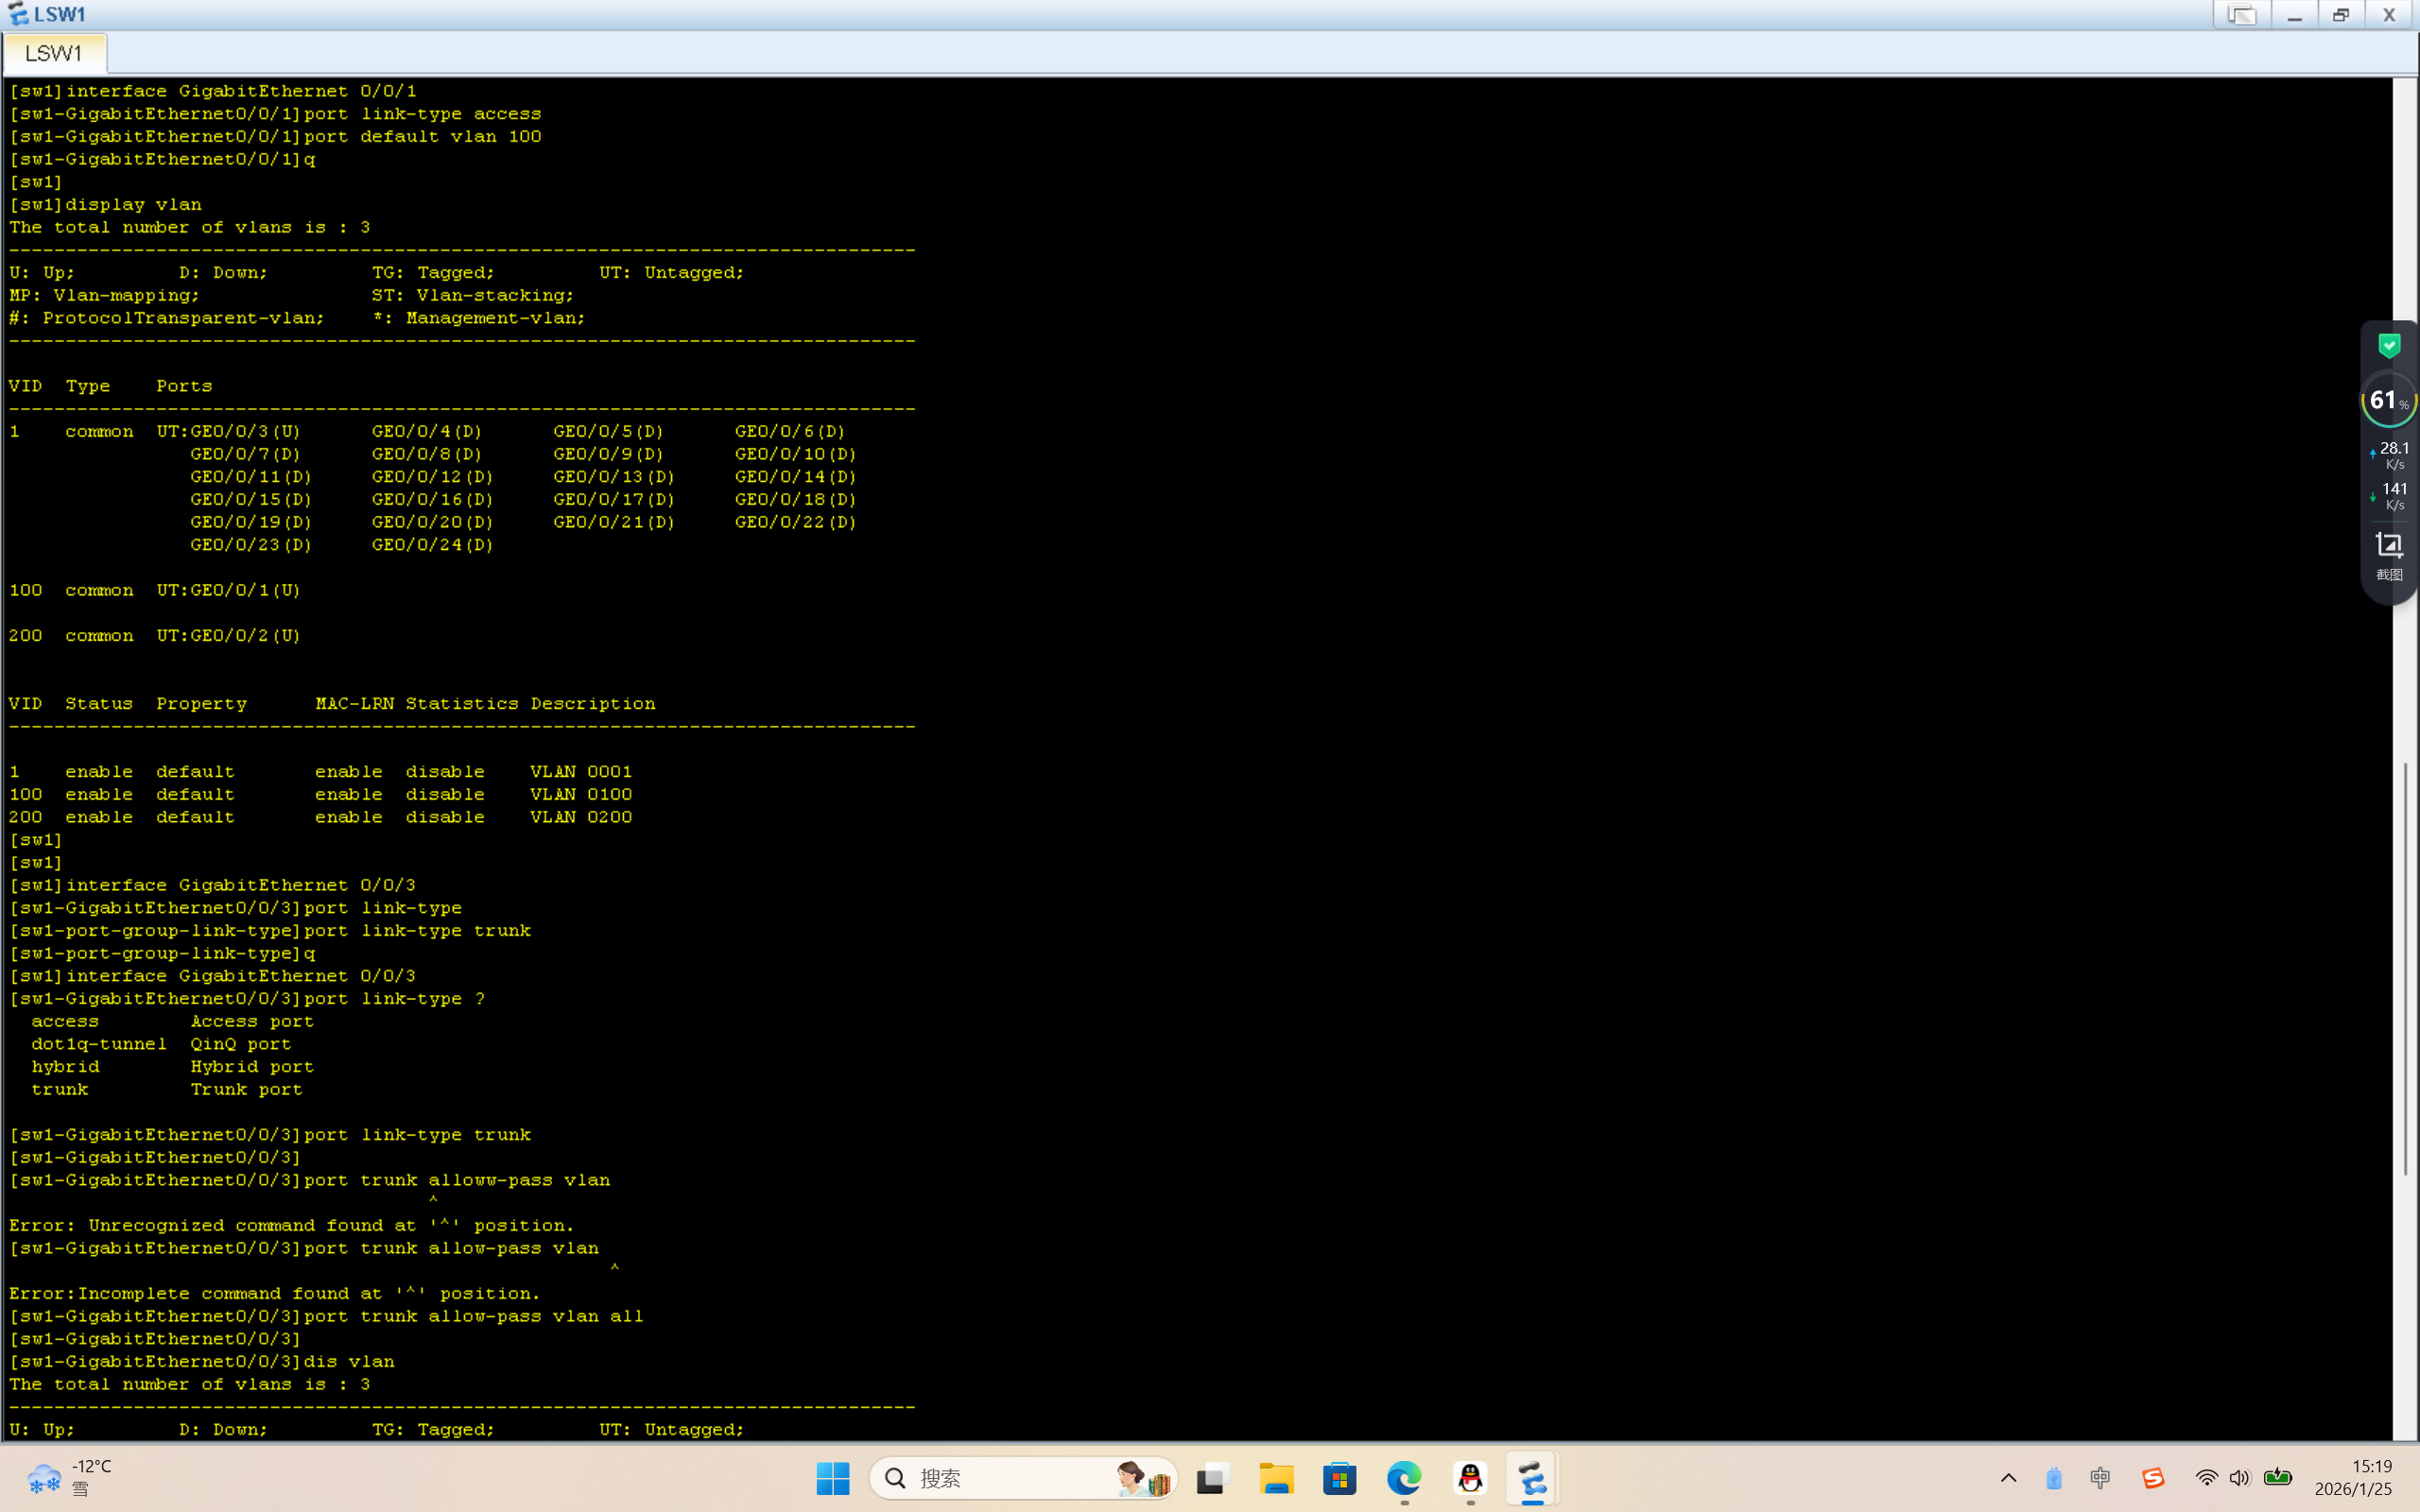Open Microsoft Edge from the taskbar
2420x1512 pixels.
pyautogui.click(x=1404, y=1478)
